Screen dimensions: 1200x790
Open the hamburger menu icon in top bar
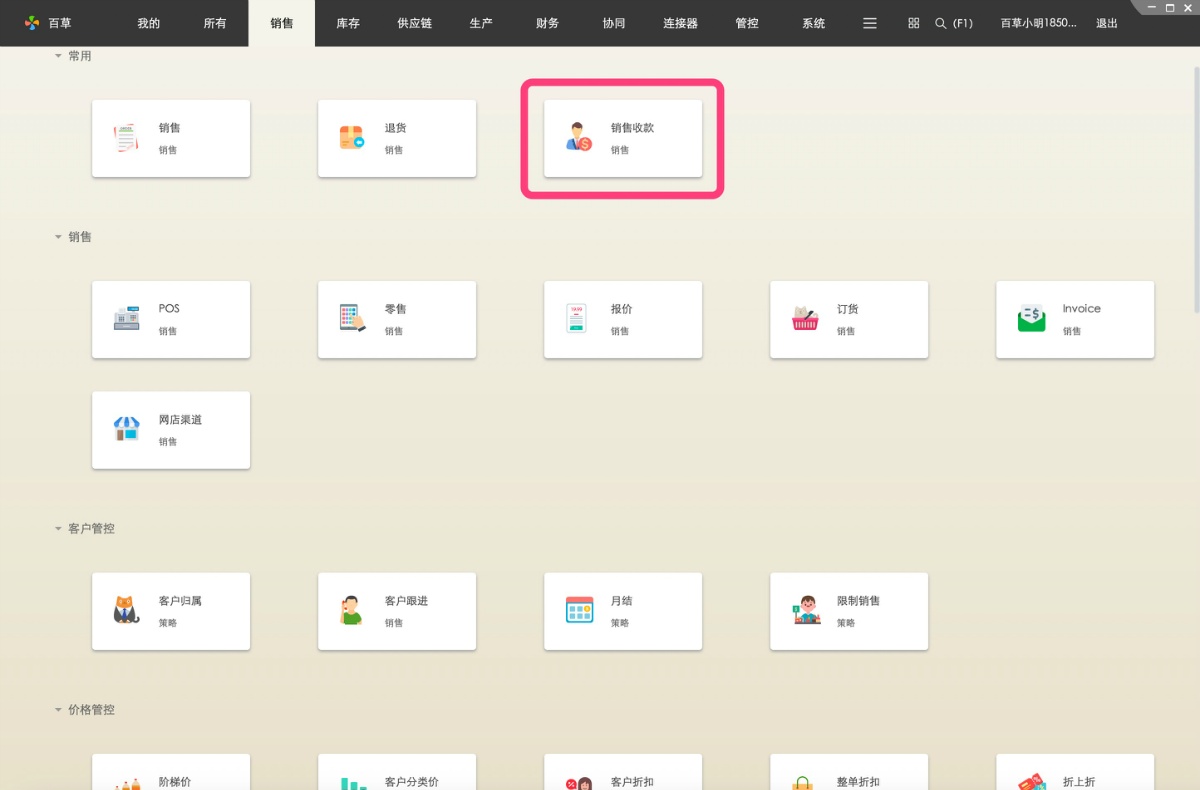(x=870, y=23)
